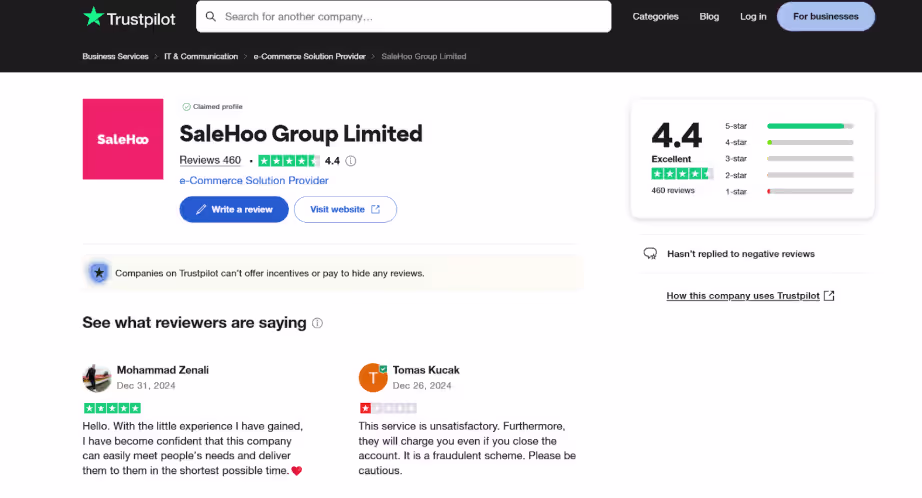
Task: Select the 3-star rating row
Action: (x=789, y=159)
